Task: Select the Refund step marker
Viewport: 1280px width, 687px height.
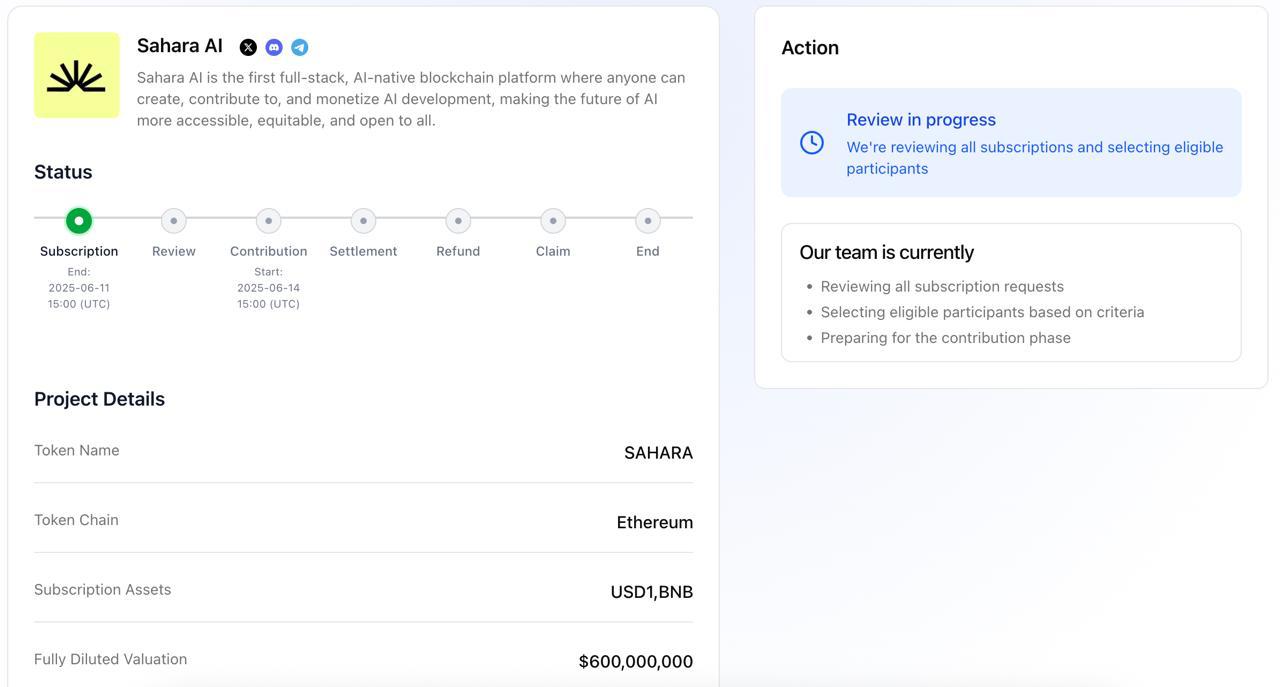Action: [x=458, y=220]
